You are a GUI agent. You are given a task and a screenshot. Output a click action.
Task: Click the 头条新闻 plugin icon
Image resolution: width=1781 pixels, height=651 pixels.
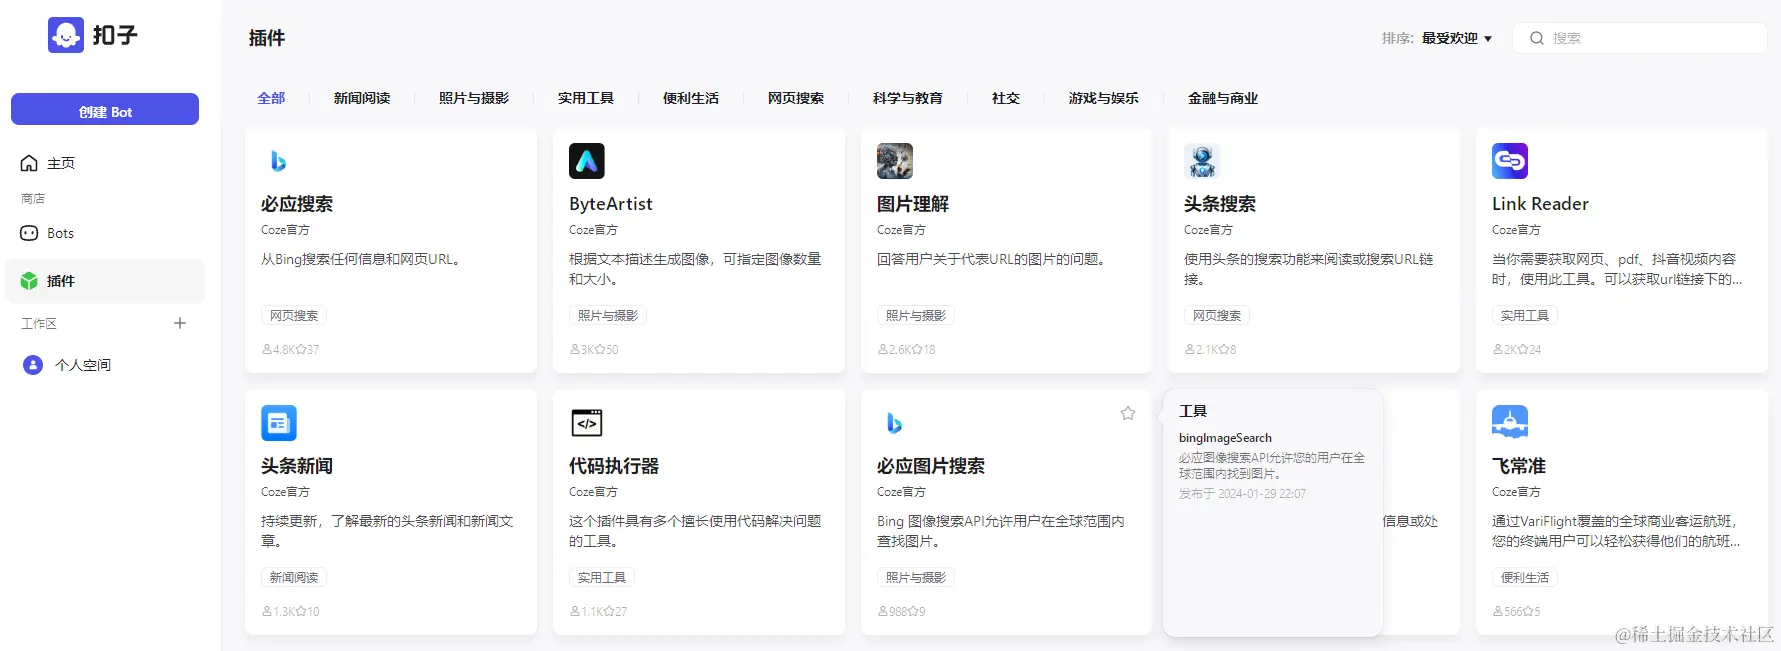click(279, 423)
